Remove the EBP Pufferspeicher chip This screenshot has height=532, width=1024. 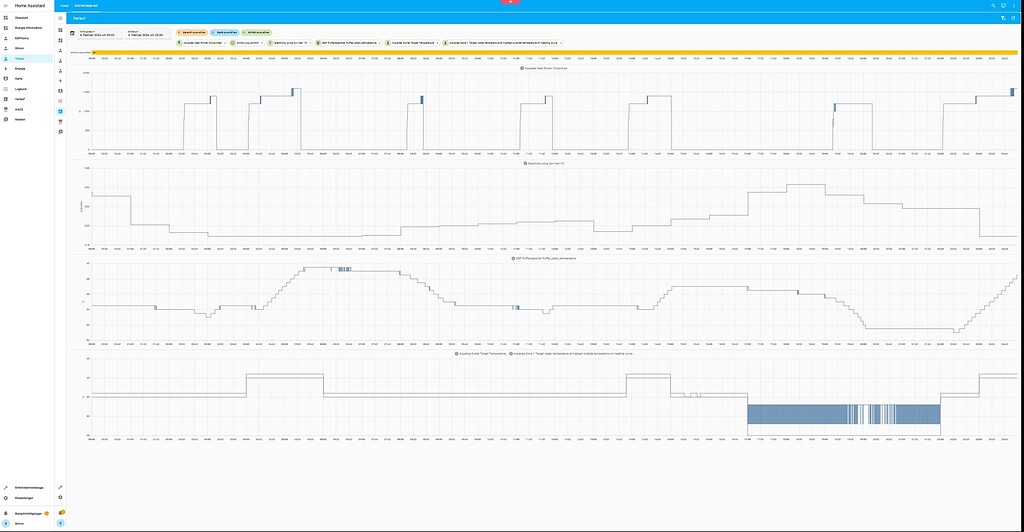click(379, 43)
